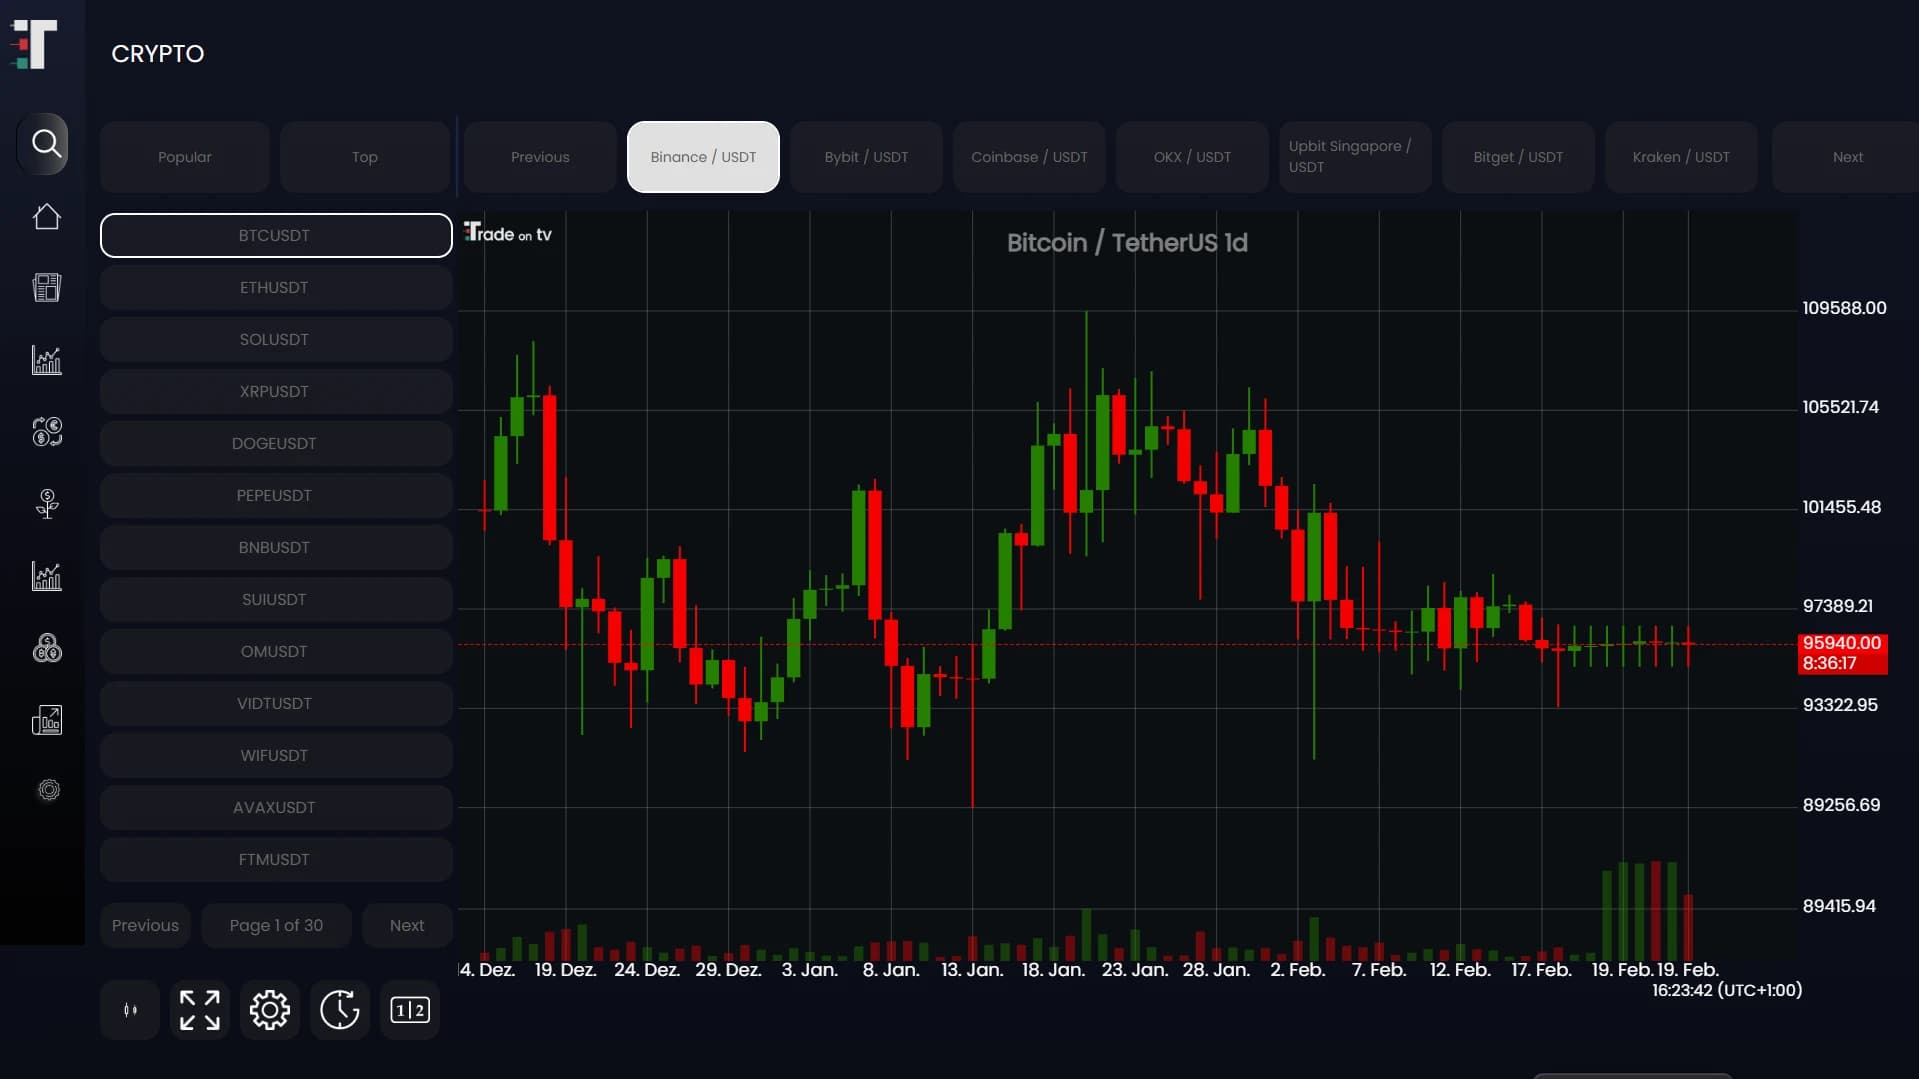Select the Popular filter
The image size is (1919, 1079).
tap(184, 157)
